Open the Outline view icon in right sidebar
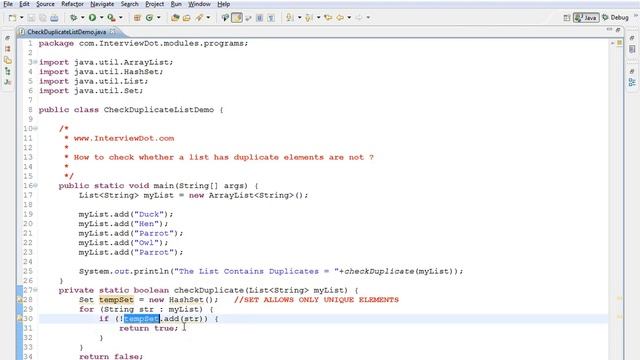The height and width of the screenshot is (360, 640). click(632, 82)
